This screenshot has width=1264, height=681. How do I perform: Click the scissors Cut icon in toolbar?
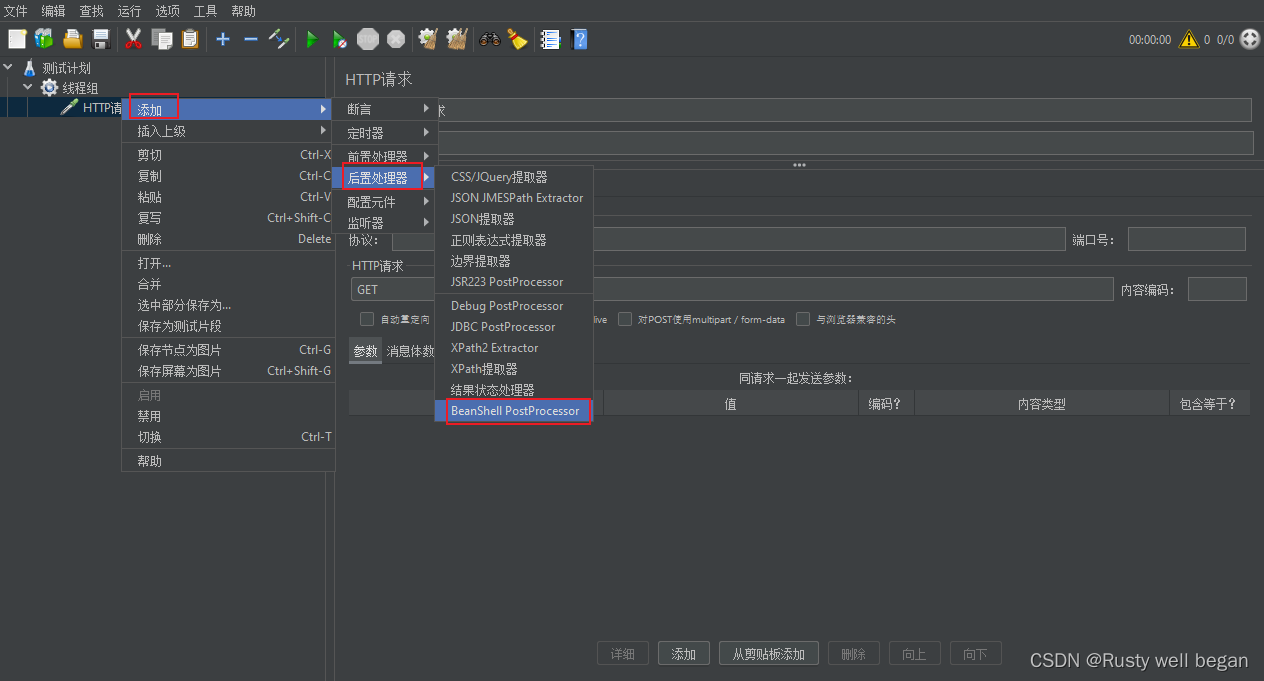(x=133, y=39)
